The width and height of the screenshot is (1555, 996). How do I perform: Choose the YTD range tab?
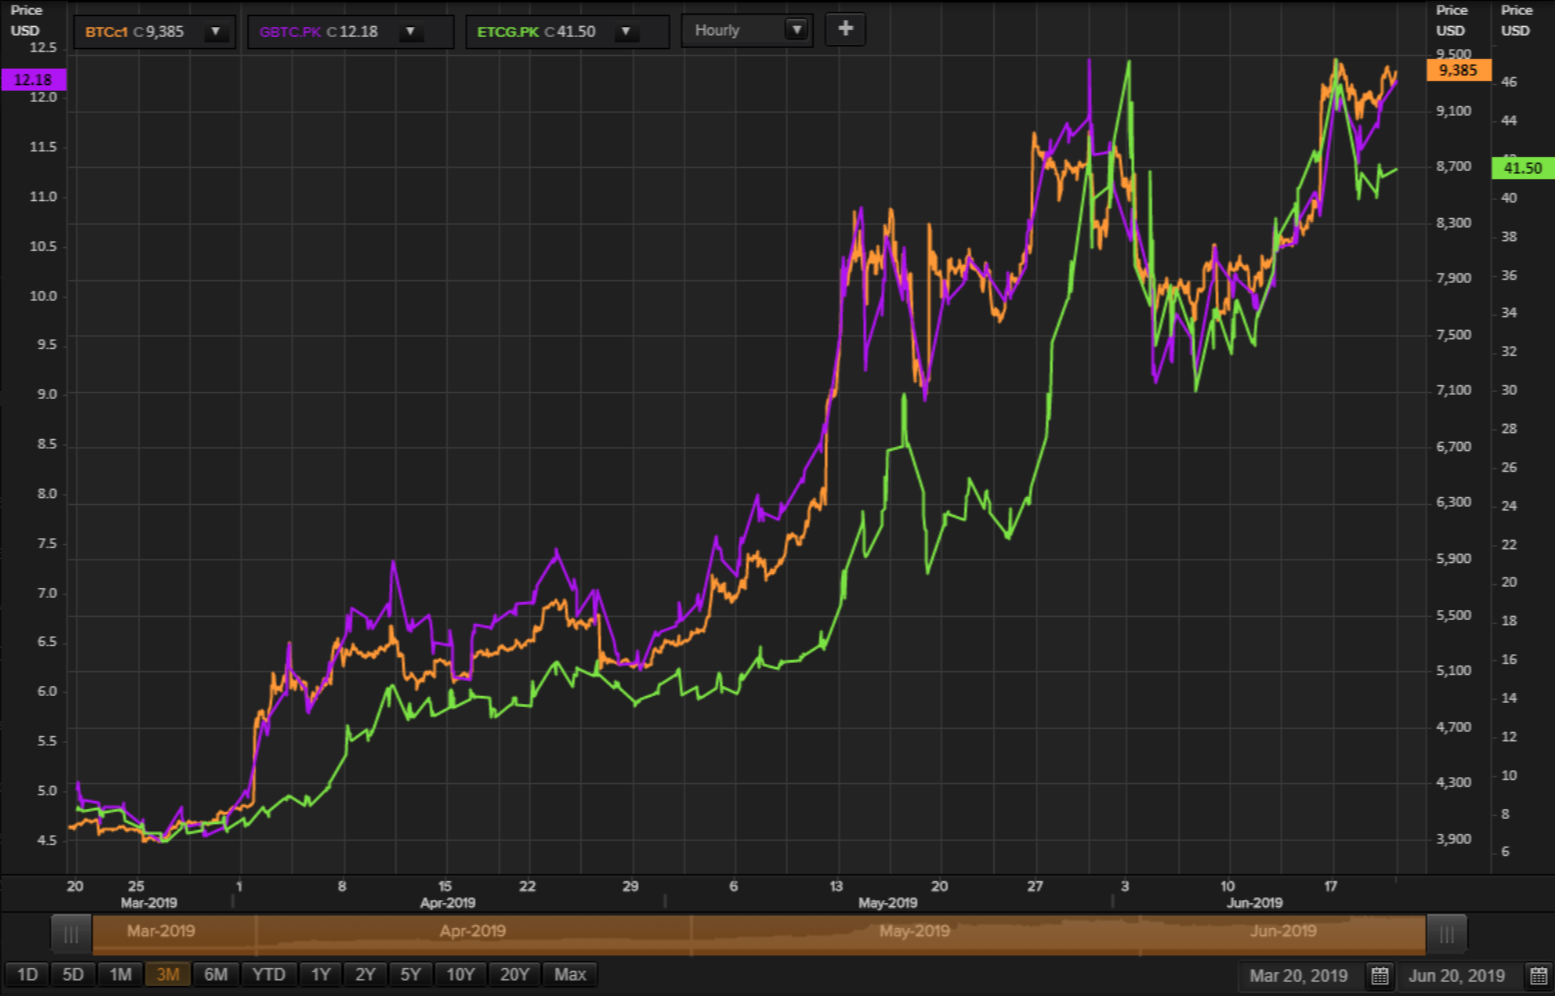[268, 975]
